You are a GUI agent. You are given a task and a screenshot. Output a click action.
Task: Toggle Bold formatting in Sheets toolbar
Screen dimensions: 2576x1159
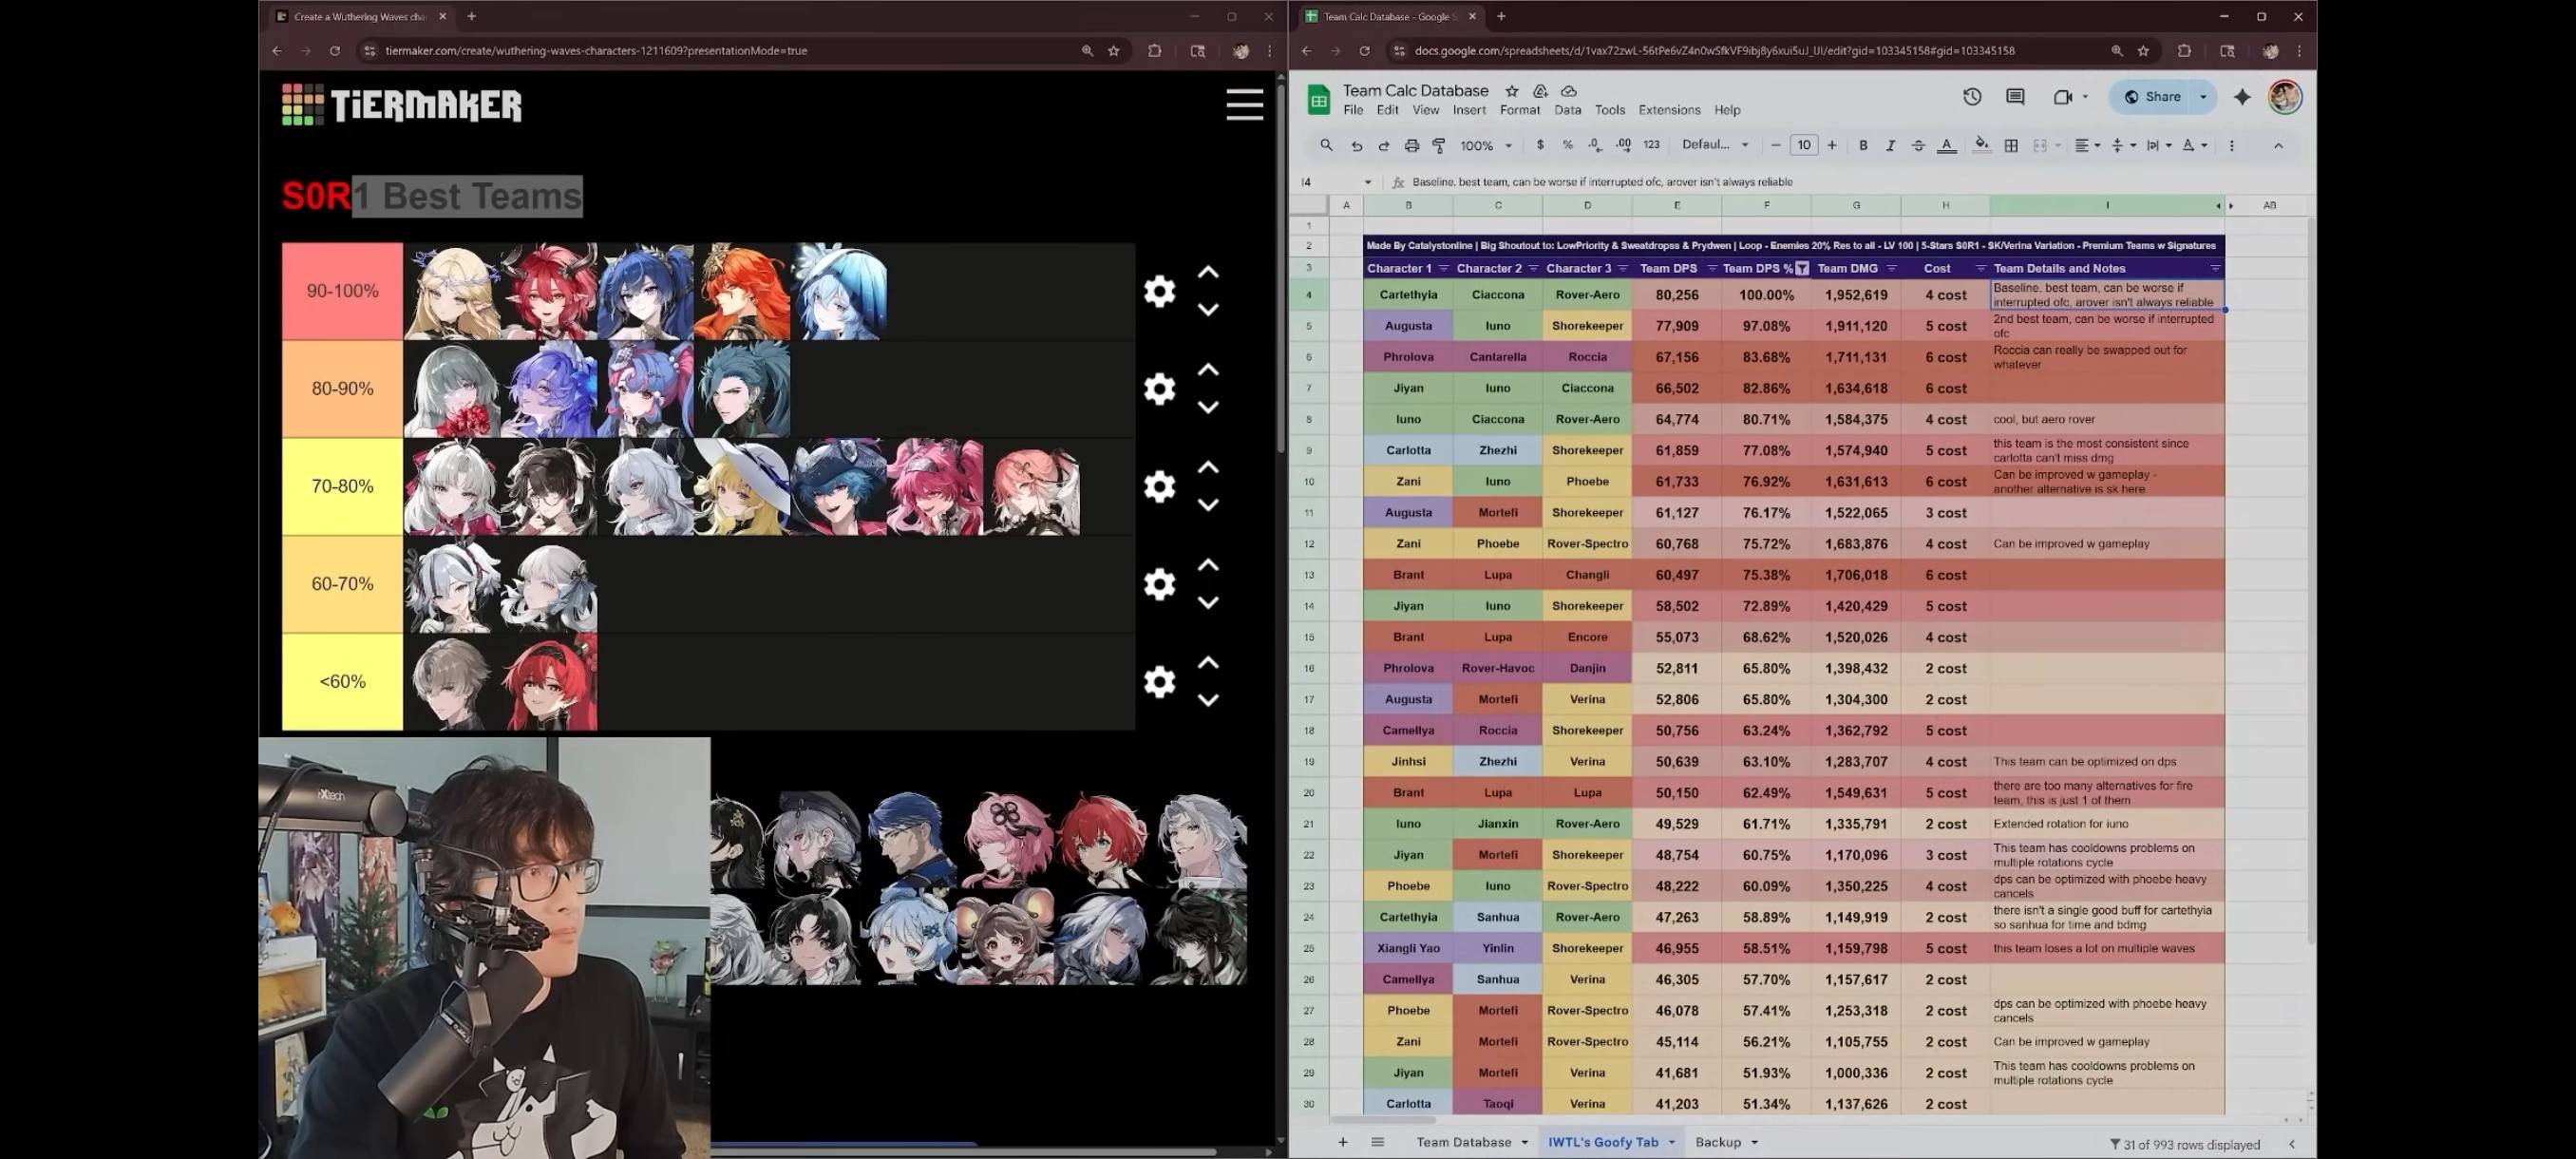1862,145
